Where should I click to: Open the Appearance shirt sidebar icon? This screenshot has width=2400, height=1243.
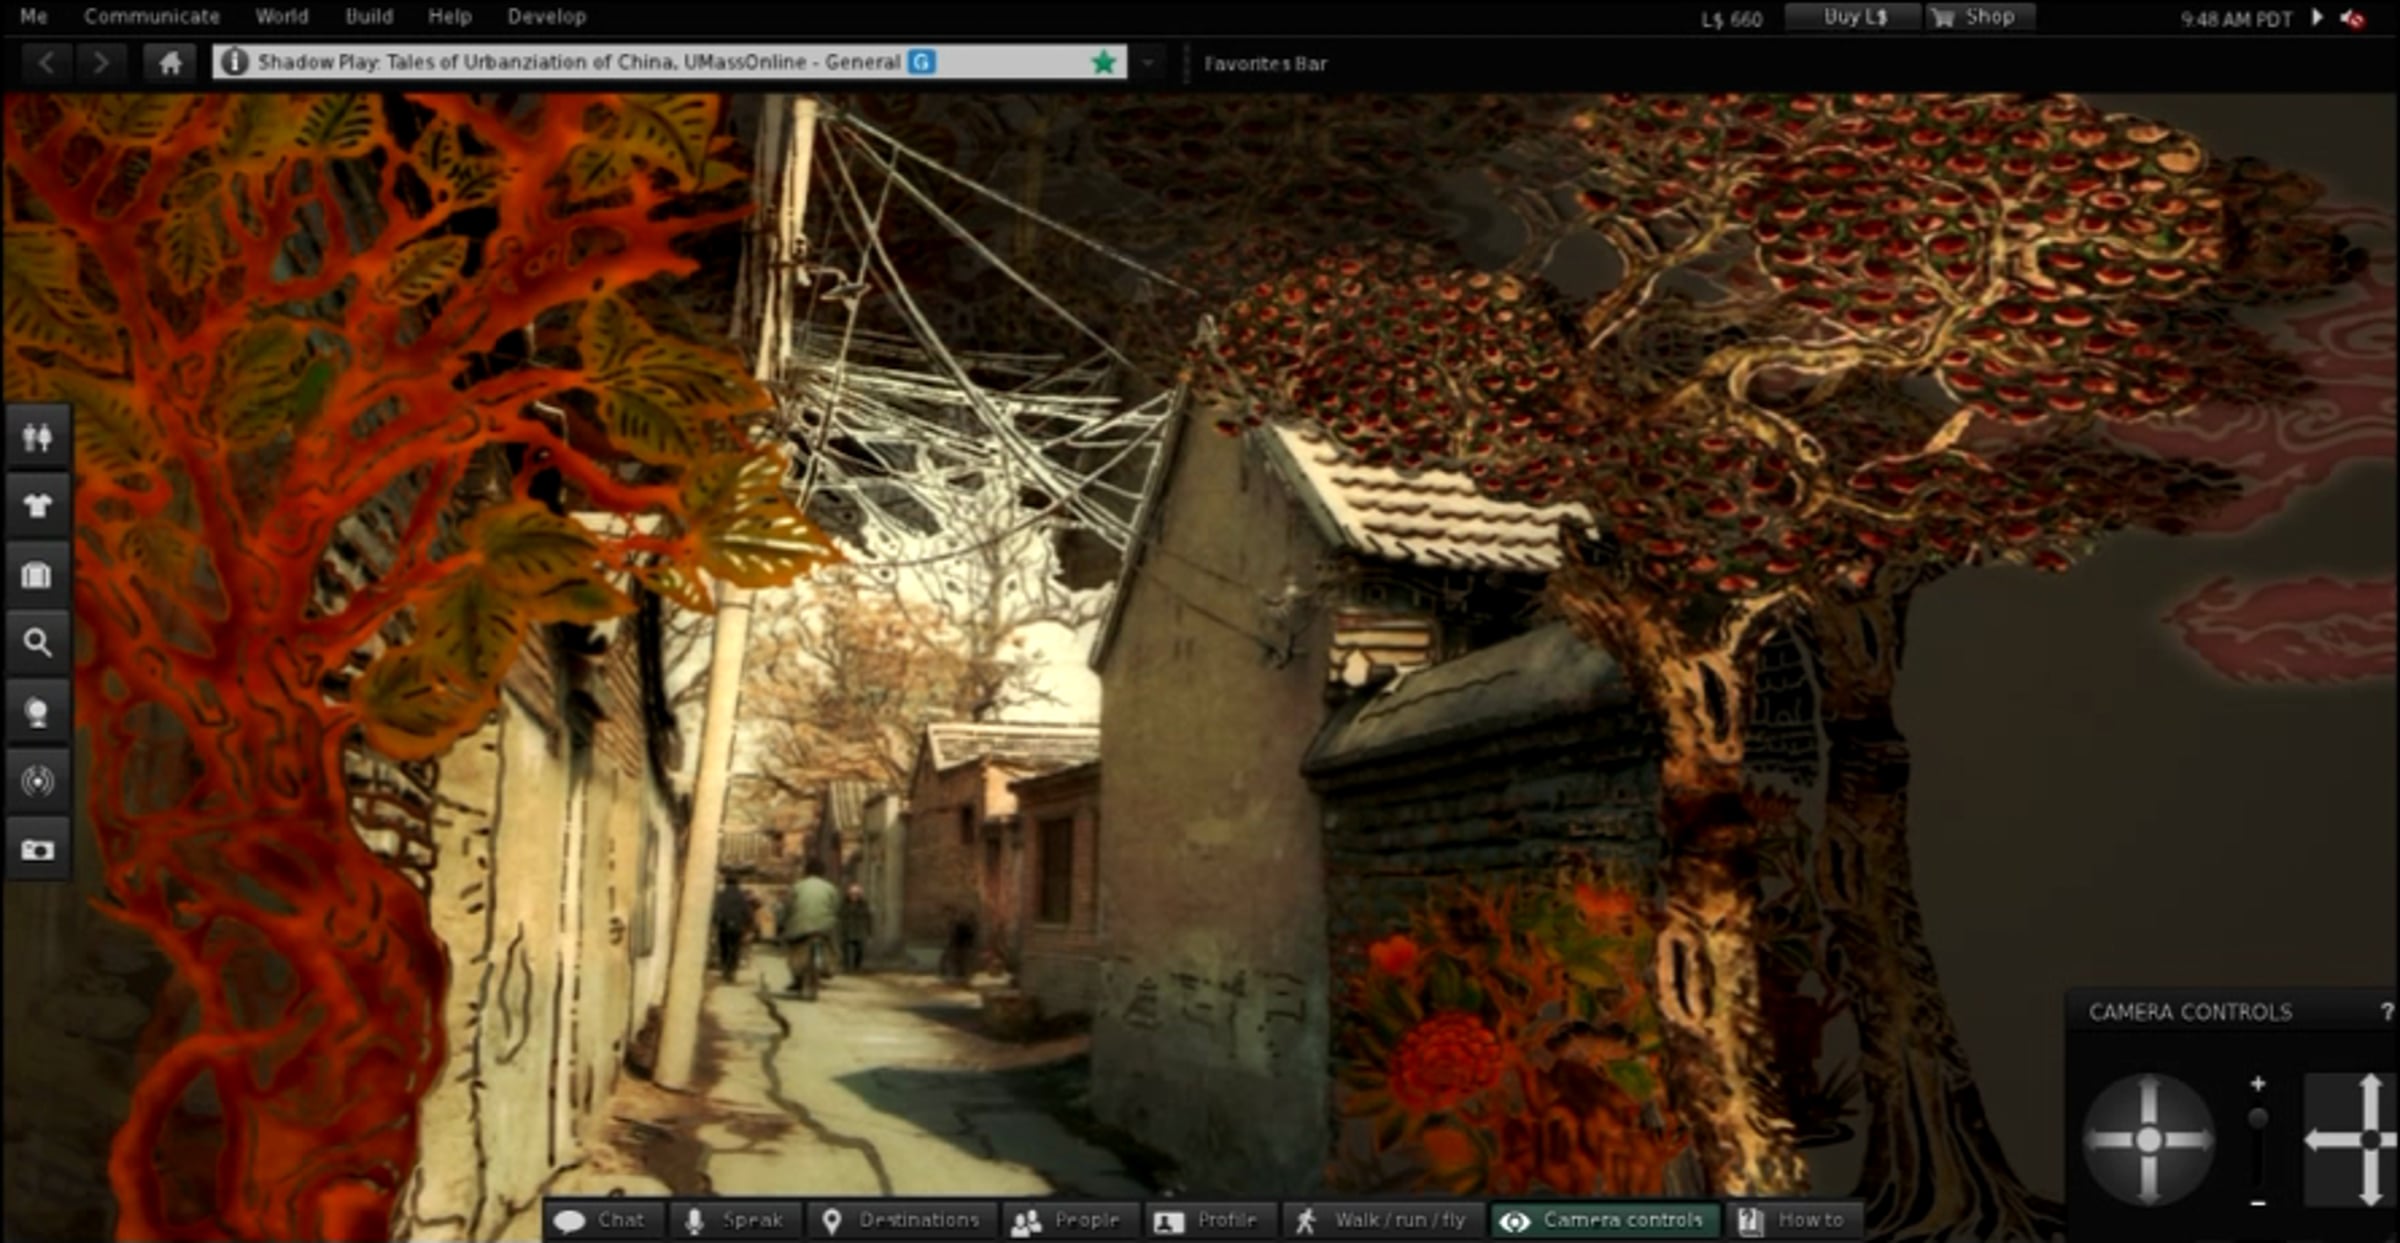coord(38,506)
